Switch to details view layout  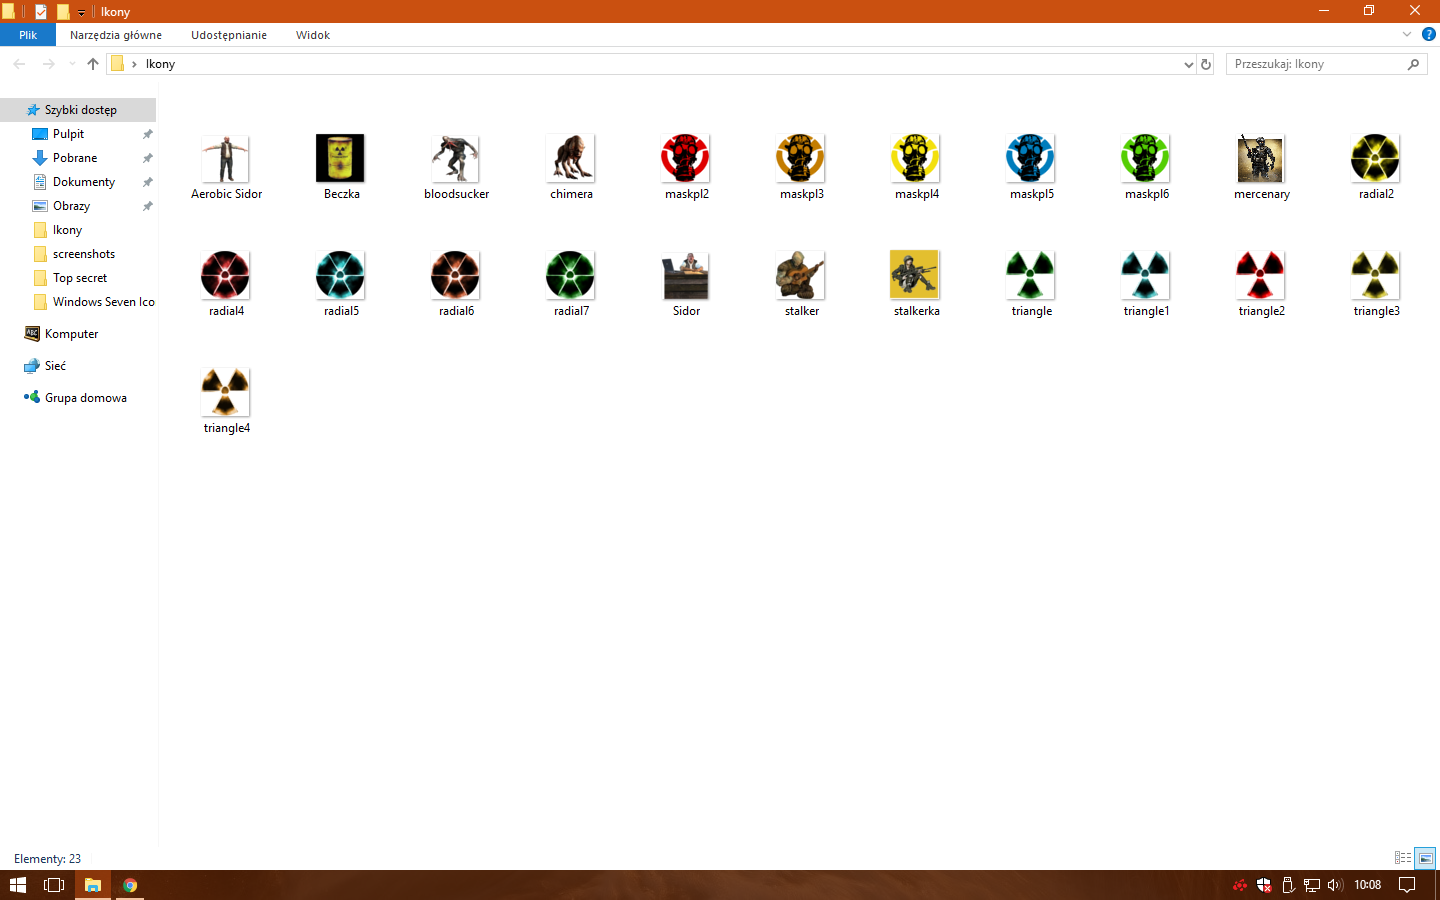coord(1403,858)
